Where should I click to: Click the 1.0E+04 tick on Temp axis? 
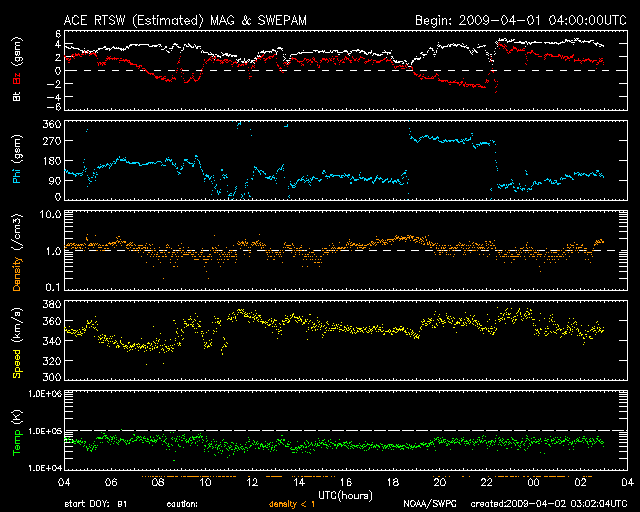[45, 468]
